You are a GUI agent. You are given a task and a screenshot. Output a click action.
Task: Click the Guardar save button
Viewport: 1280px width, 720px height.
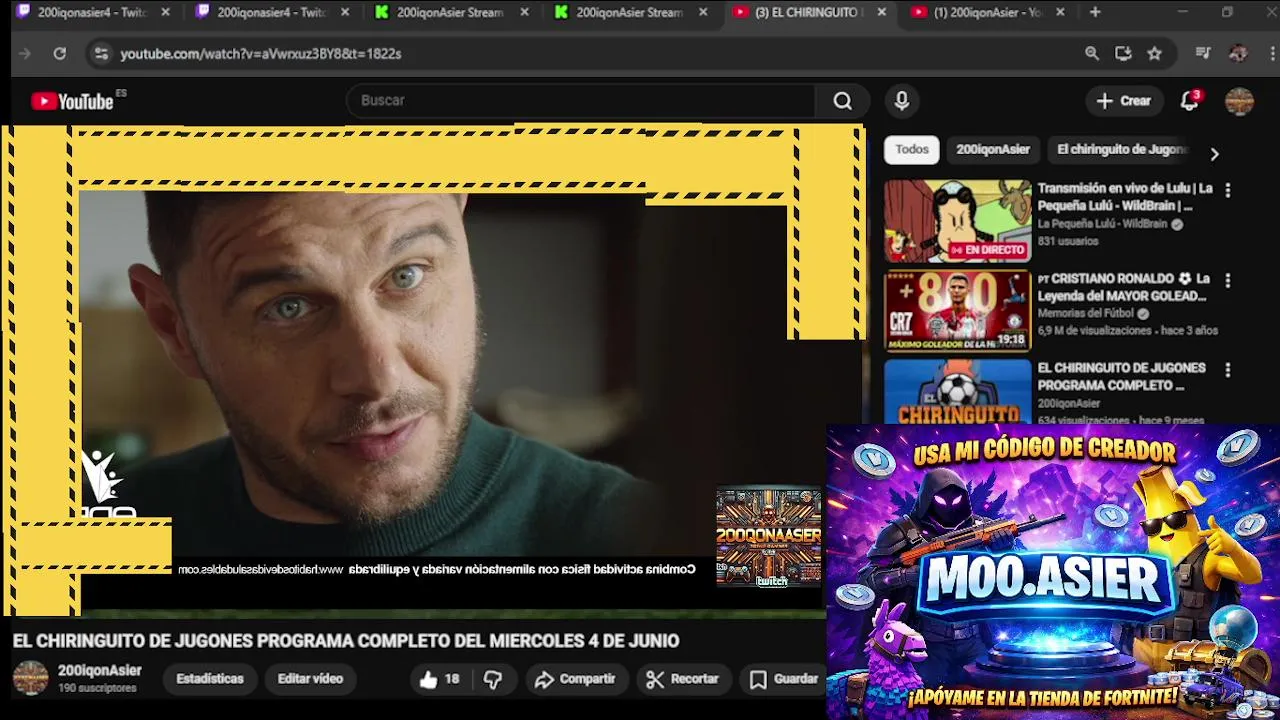tap(784, 679)
